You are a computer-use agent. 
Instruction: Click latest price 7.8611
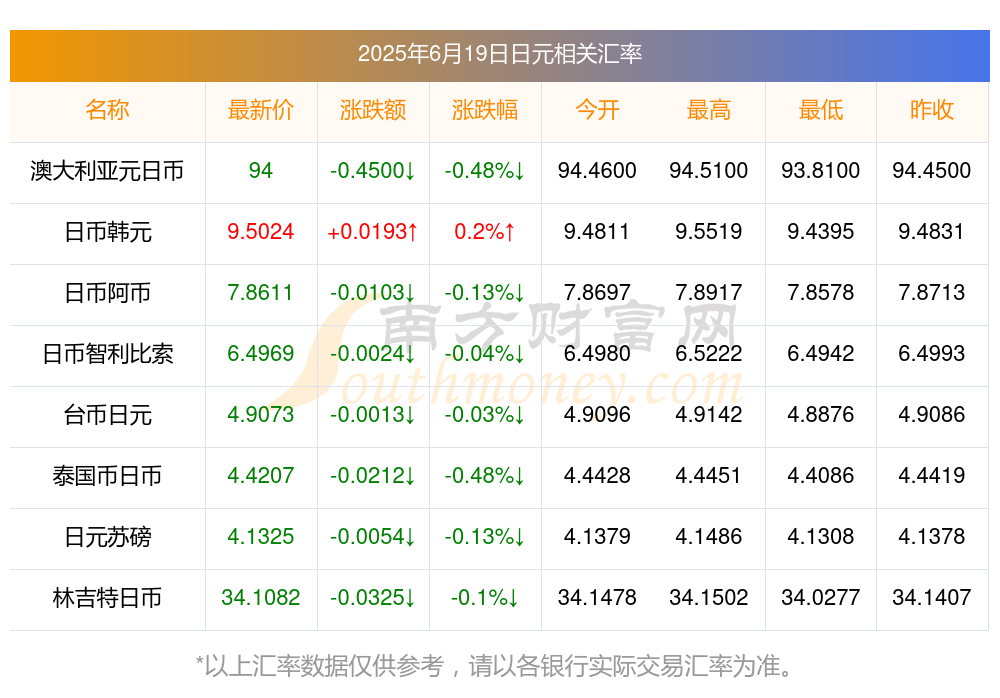(x=260, y=293)
